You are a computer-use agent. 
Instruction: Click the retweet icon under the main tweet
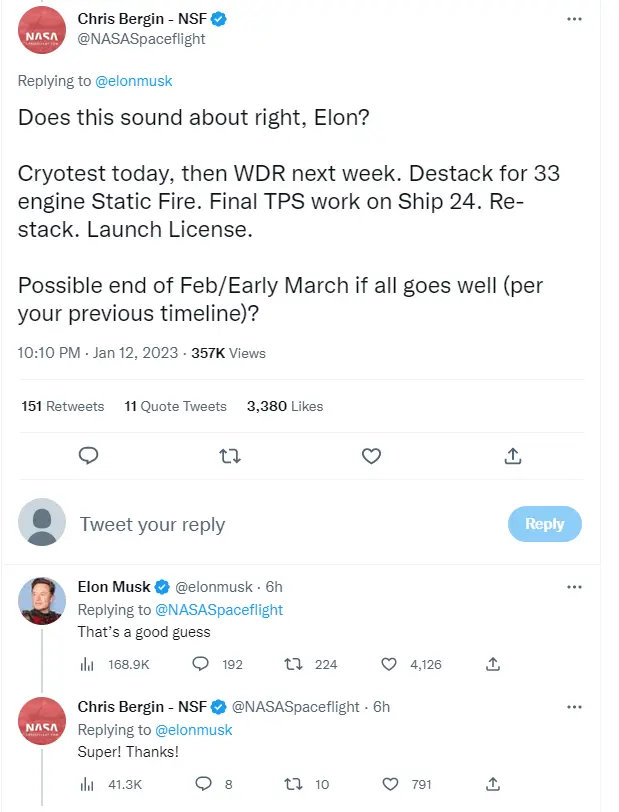pos(230,456)
